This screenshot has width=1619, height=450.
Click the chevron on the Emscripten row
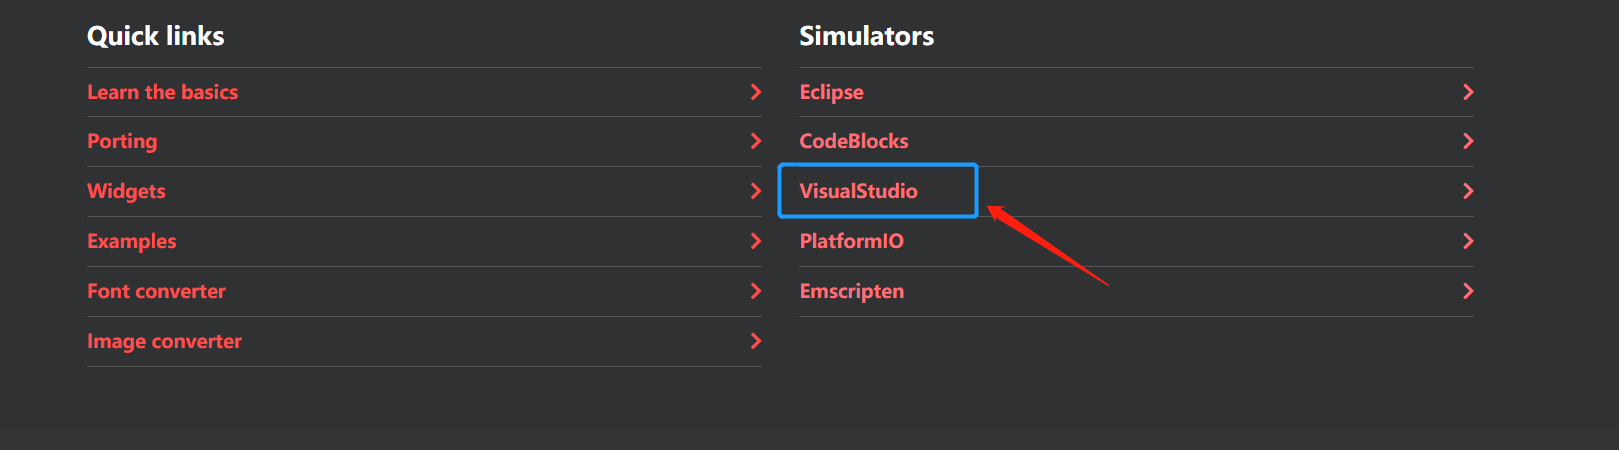click(x=1468, y=291)
